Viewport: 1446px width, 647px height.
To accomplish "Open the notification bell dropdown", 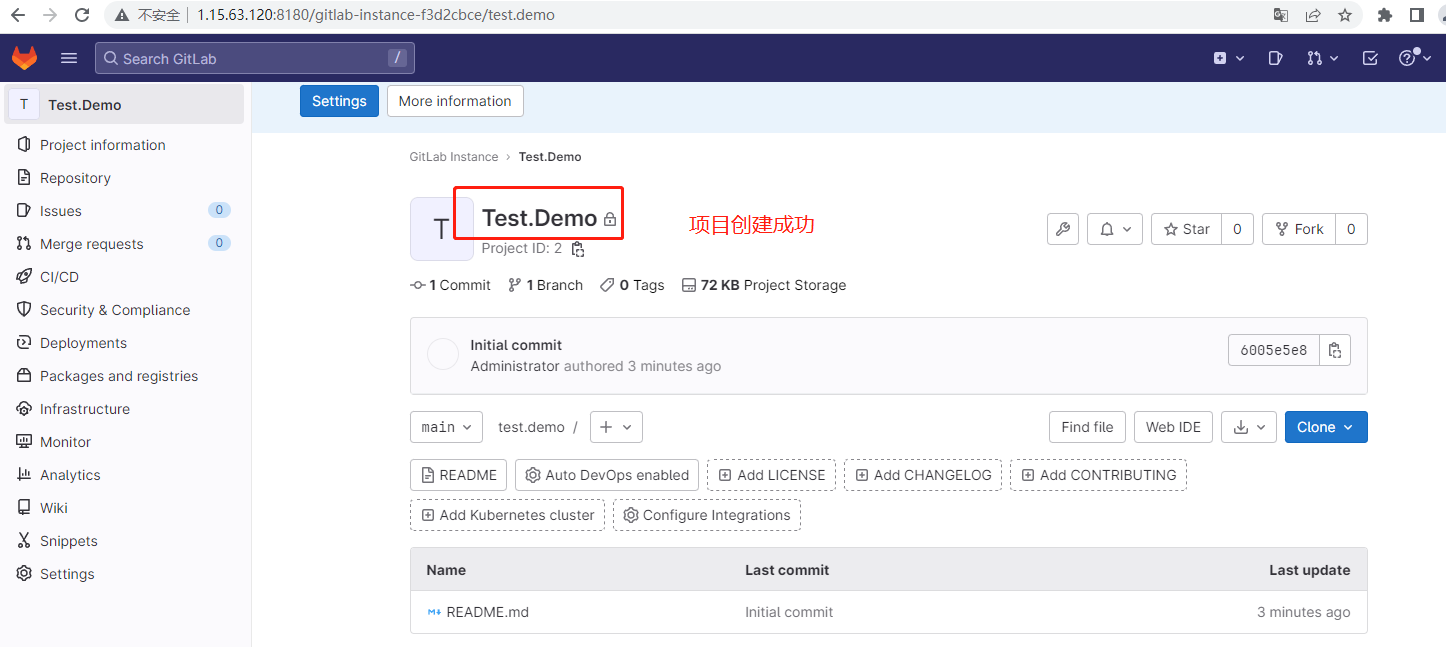I will 1114,229.
